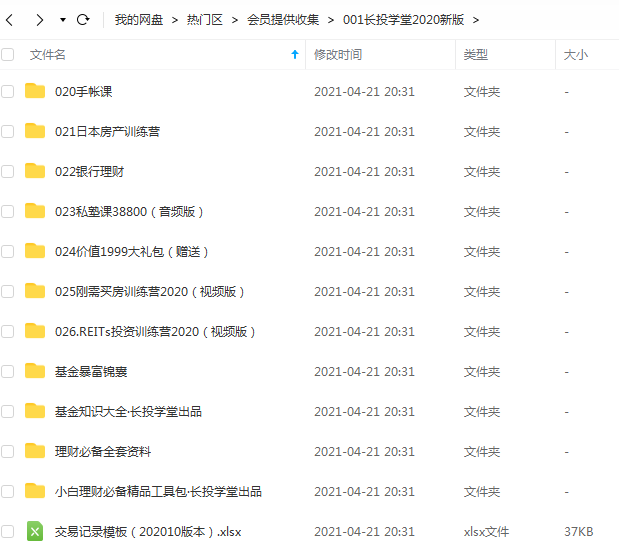Click folder icon of 小白理财必备精品工具包

coord(35,491)
